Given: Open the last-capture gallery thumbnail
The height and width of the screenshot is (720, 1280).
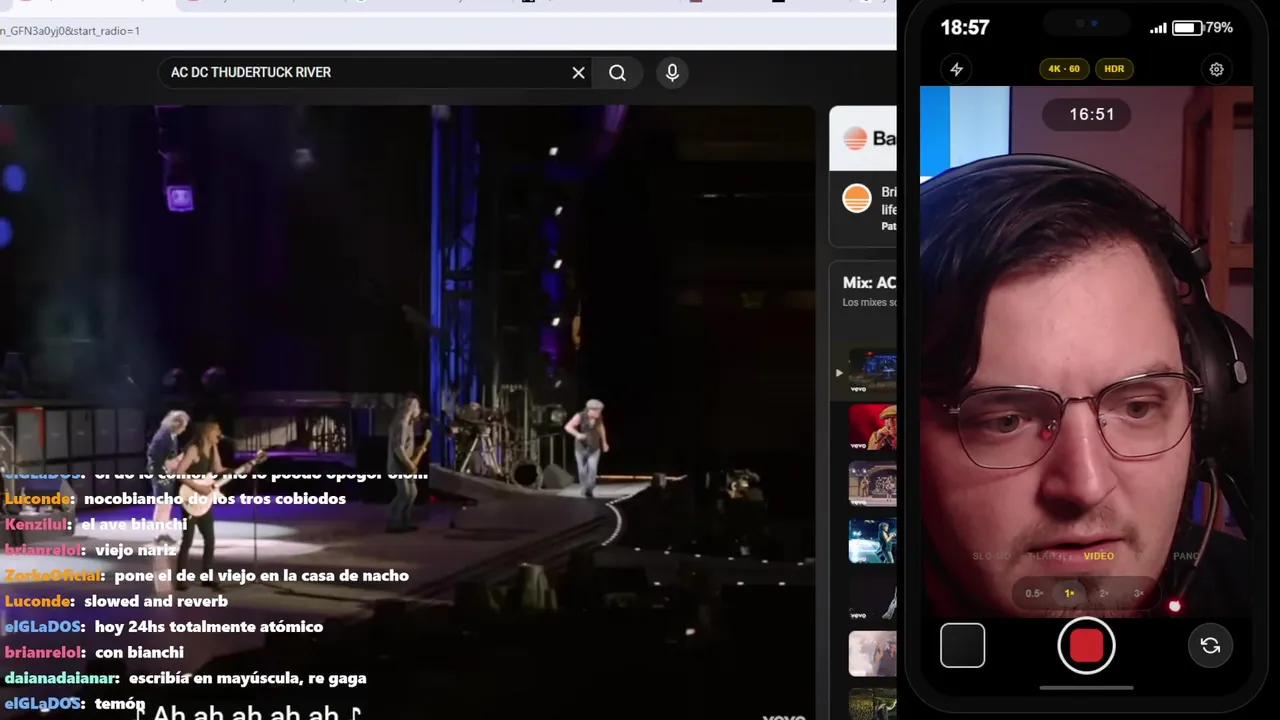Looking at the screenshot, I should [962, 646].
